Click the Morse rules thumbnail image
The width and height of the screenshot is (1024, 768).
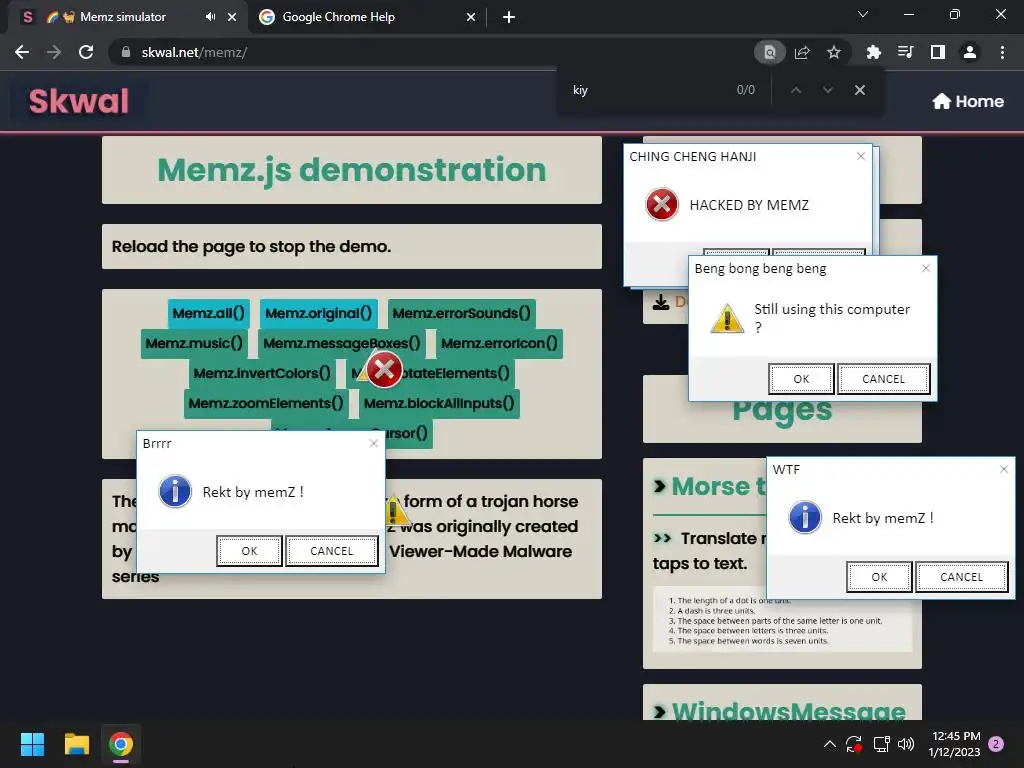[x=782, y=619]
